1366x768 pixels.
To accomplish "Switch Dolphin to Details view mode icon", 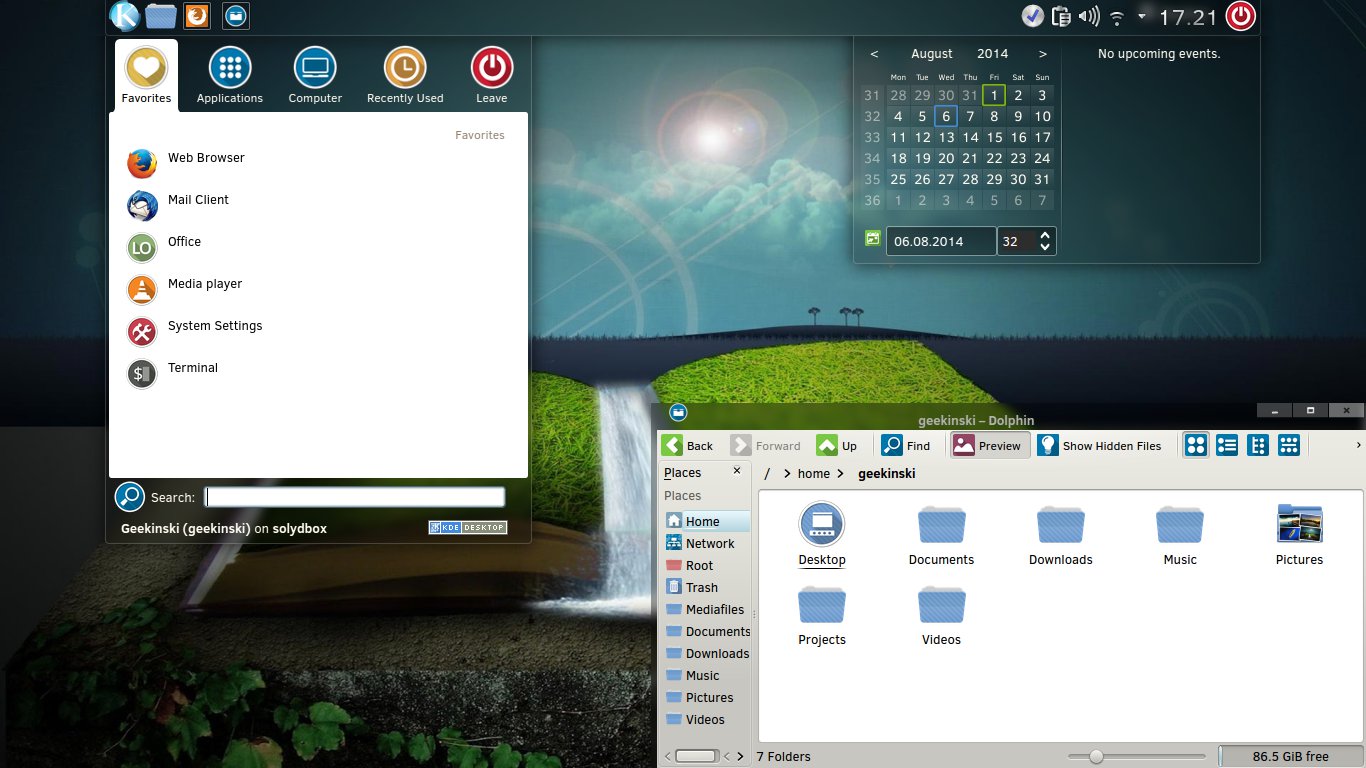I will click(x=1259, y=445).
